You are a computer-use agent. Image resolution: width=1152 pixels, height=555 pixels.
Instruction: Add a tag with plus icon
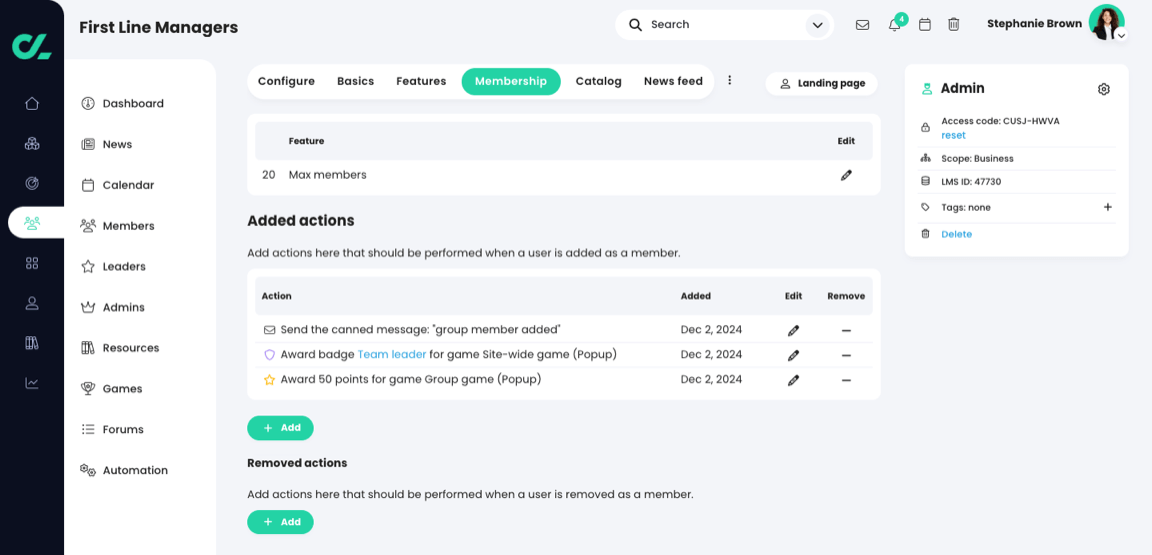coord(1107,207)
